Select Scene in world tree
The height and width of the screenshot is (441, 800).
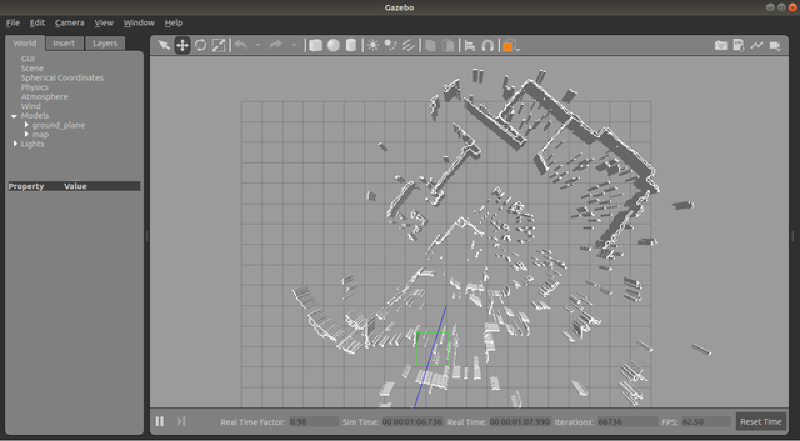tap(32, 68)
